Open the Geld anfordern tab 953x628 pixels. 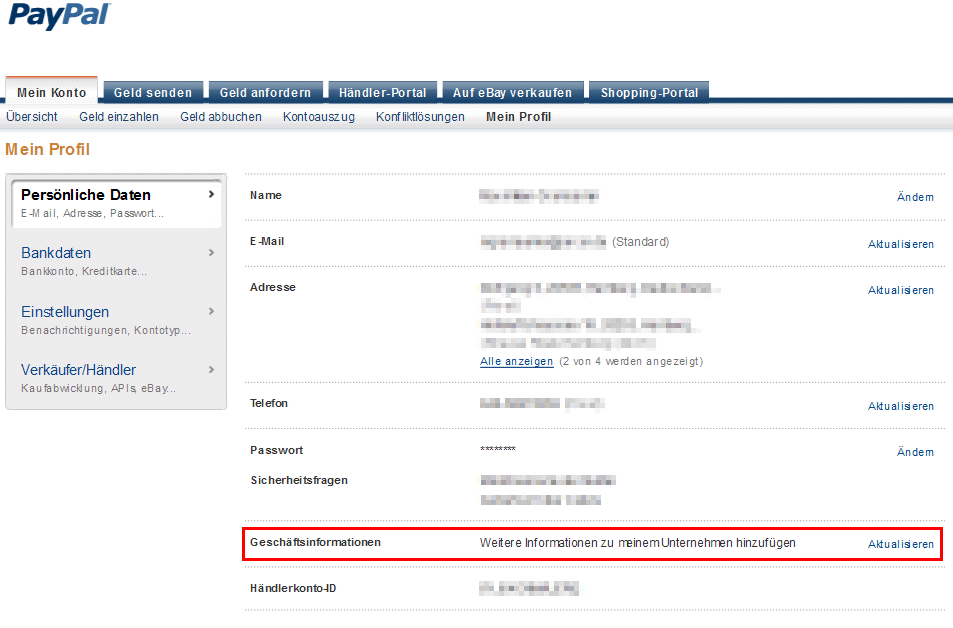click(266, 92)
